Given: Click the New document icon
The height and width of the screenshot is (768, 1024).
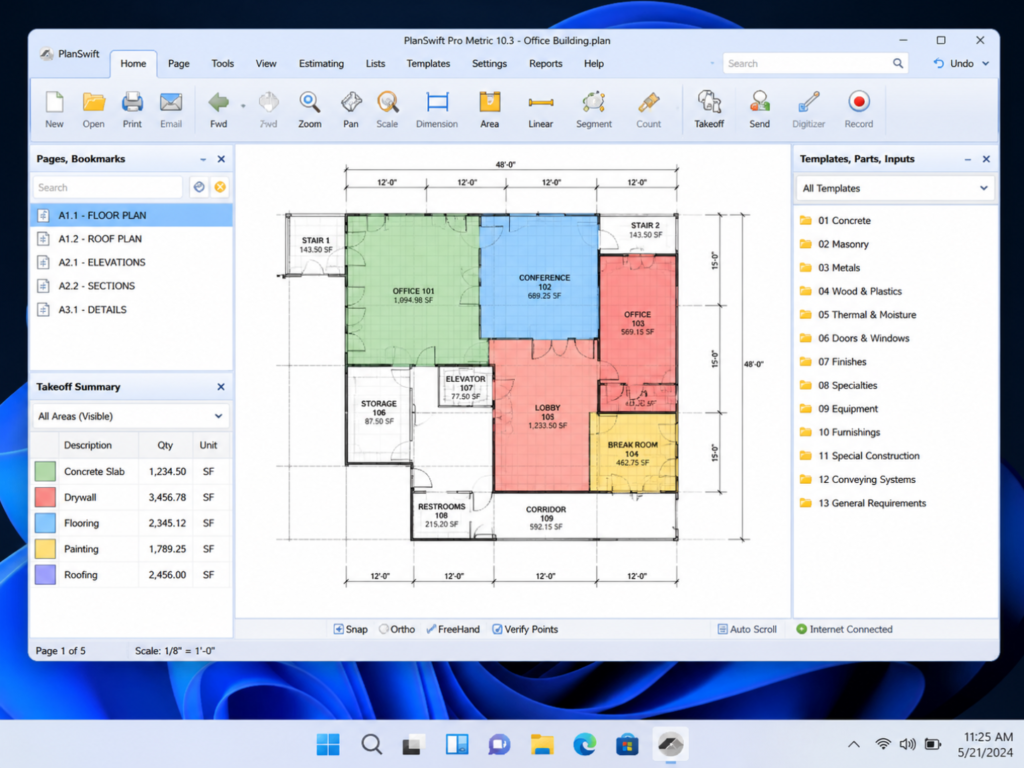Looking at the screenshot, I should click(54, 103).
